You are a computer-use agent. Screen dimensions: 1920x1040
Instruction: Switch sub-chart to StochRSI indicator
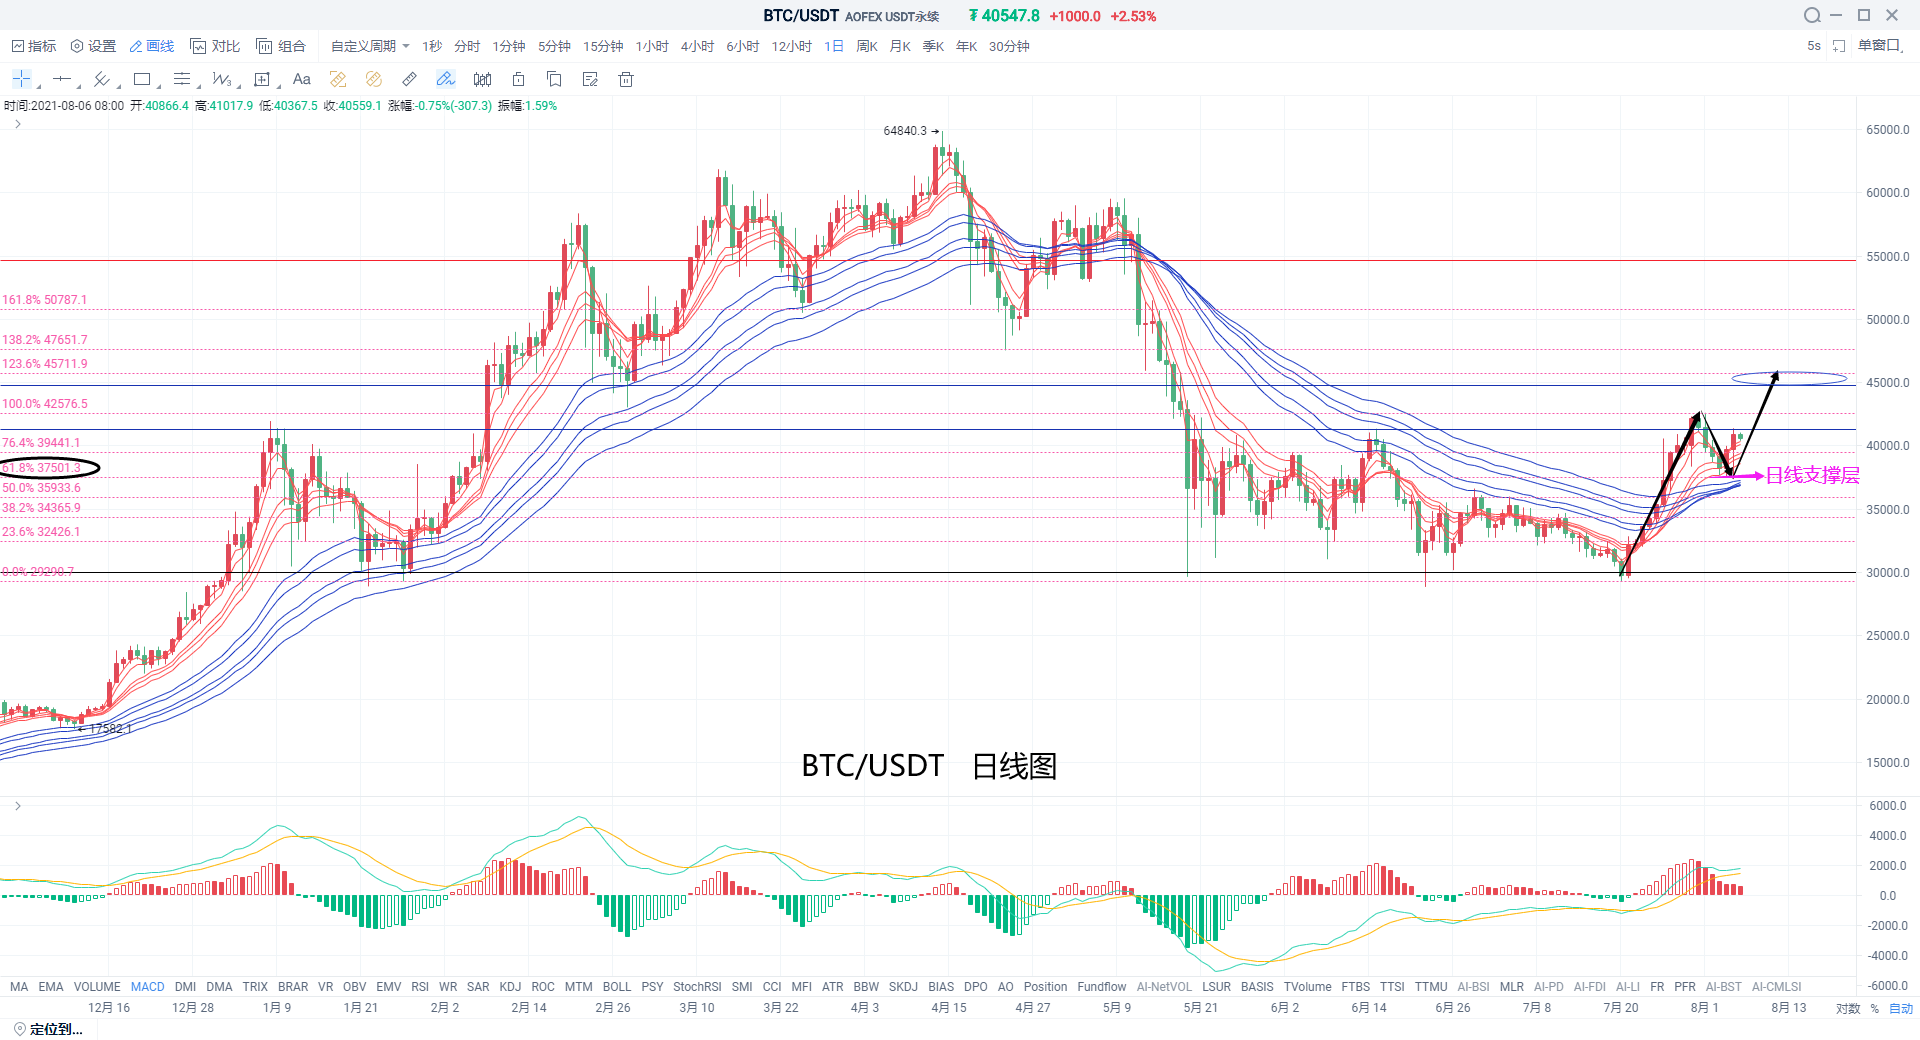(697, 987)
